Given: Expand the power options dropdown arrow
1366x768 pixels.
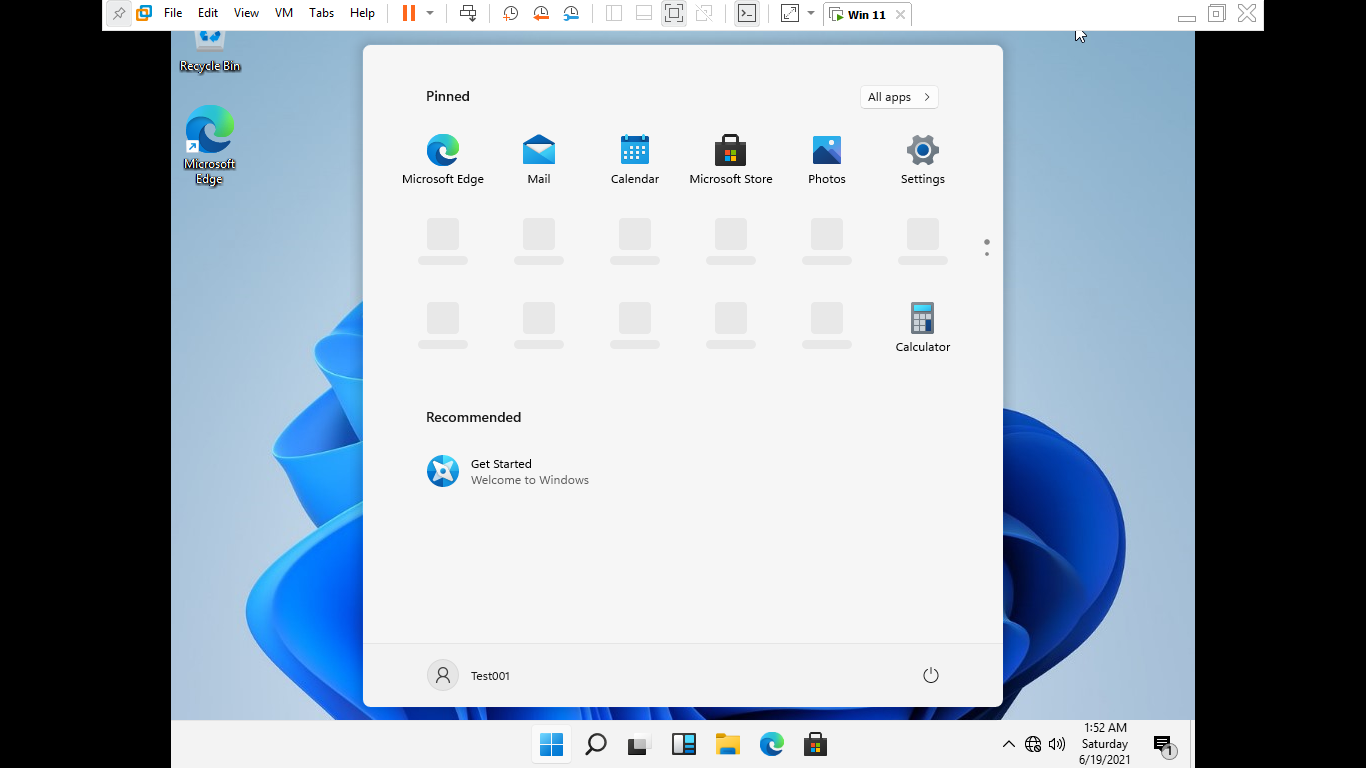Looking at the screenshot, I should [x=430, y=13].
